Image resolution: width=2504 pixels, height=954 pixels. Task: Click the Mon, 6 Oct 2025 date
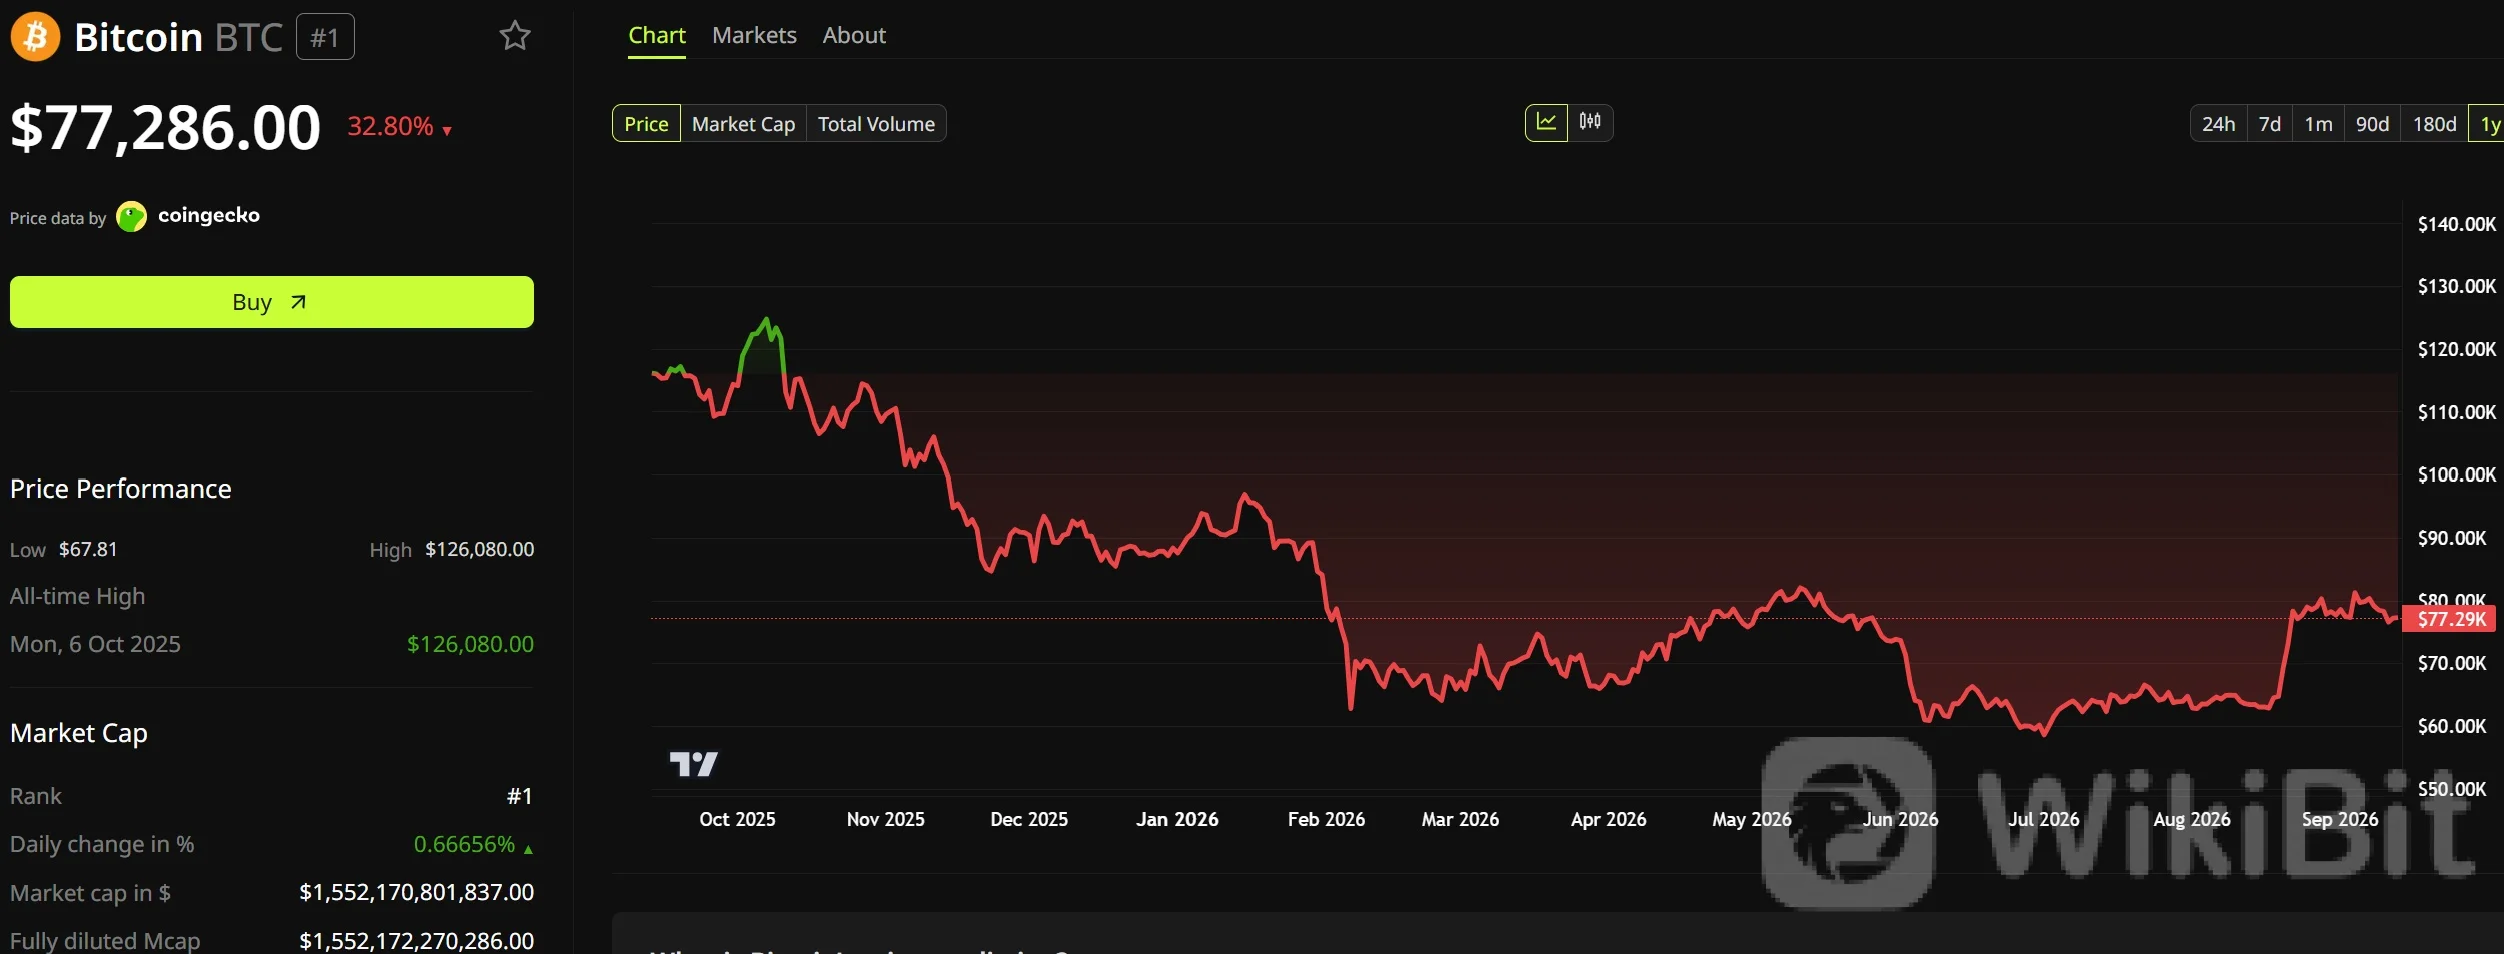[95, 644]
